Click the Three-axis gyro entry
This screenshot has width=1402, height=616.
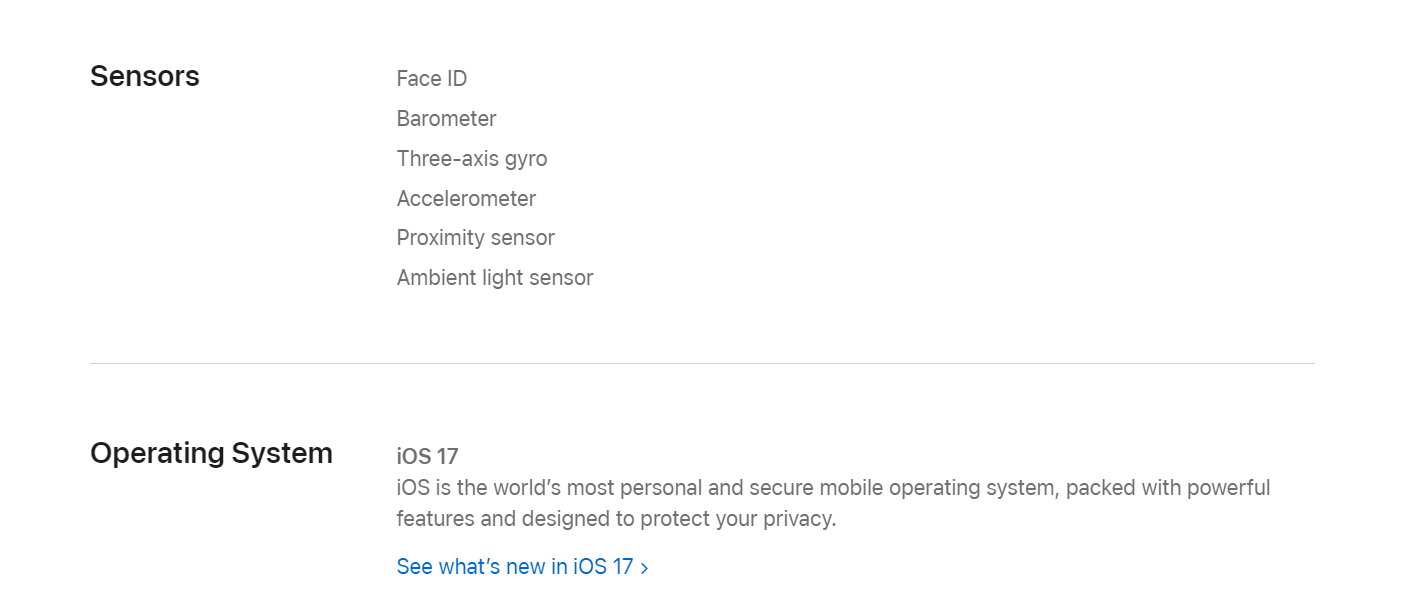(x=472, y=159)
